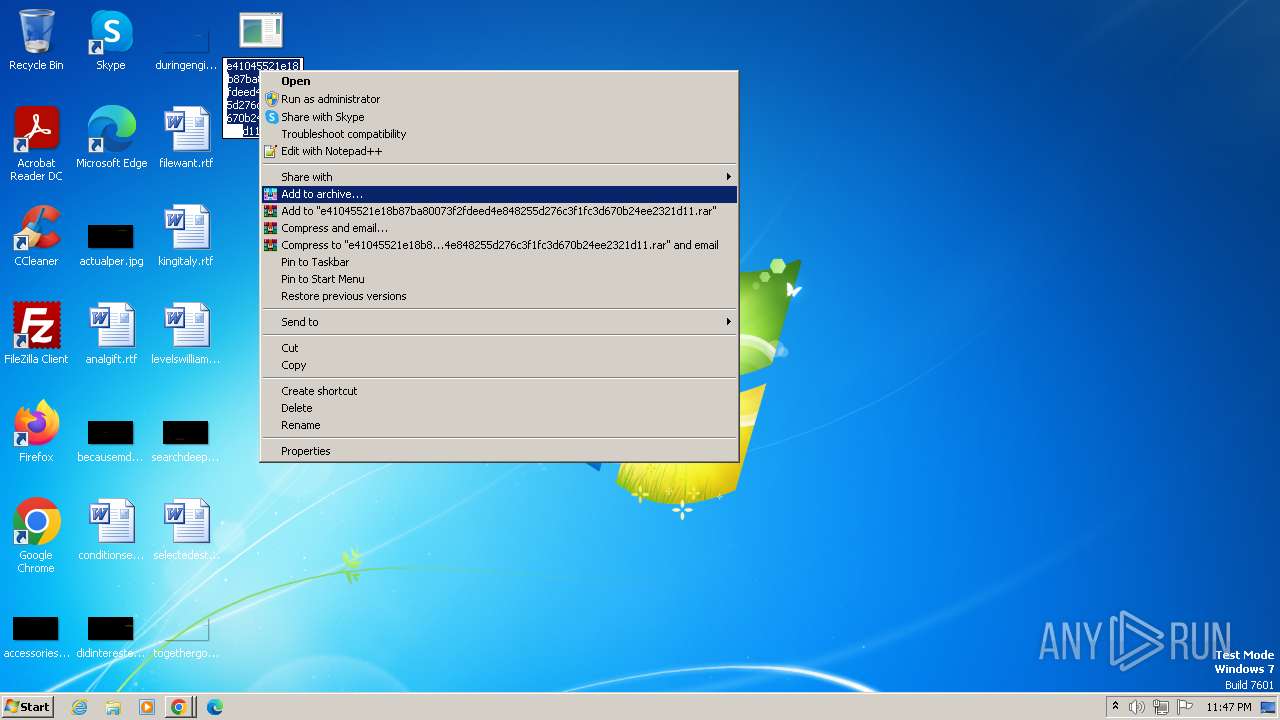Select the Google Chrome desktop icon
Image resolution: width=1280 pixels, height=720 pixels.
click(36, 536)
